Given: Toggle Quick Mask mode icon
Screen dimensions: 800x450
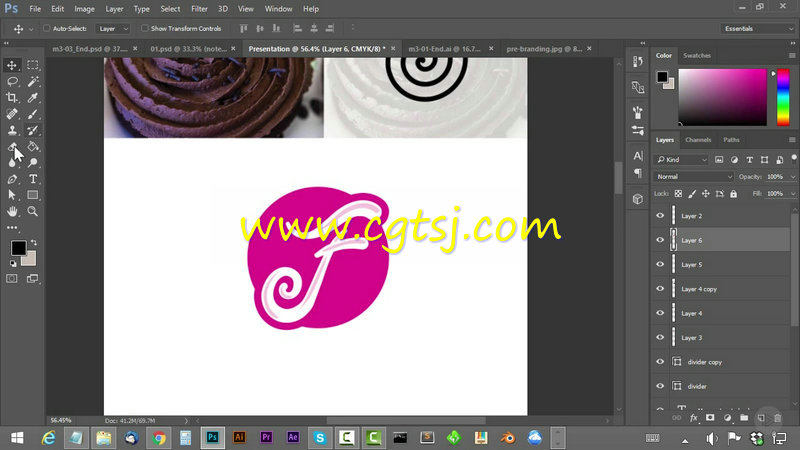Looking at the screenshot, I should [x=12, y=279].
